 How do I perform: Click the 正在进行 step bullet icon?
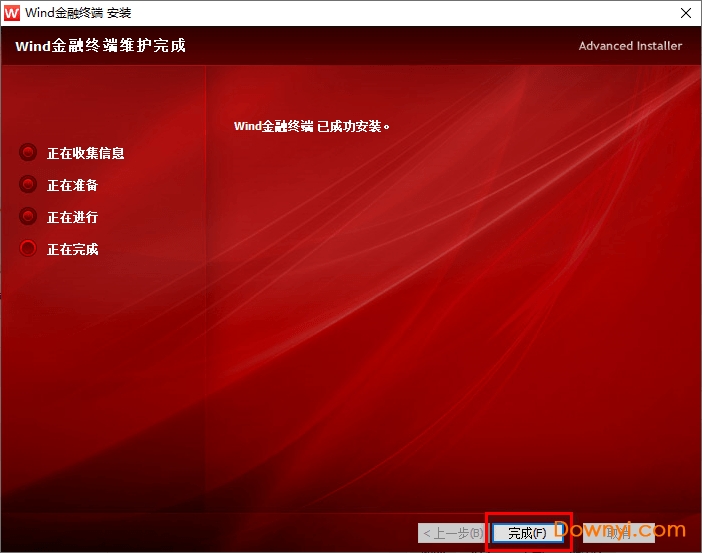click(28, 217)
